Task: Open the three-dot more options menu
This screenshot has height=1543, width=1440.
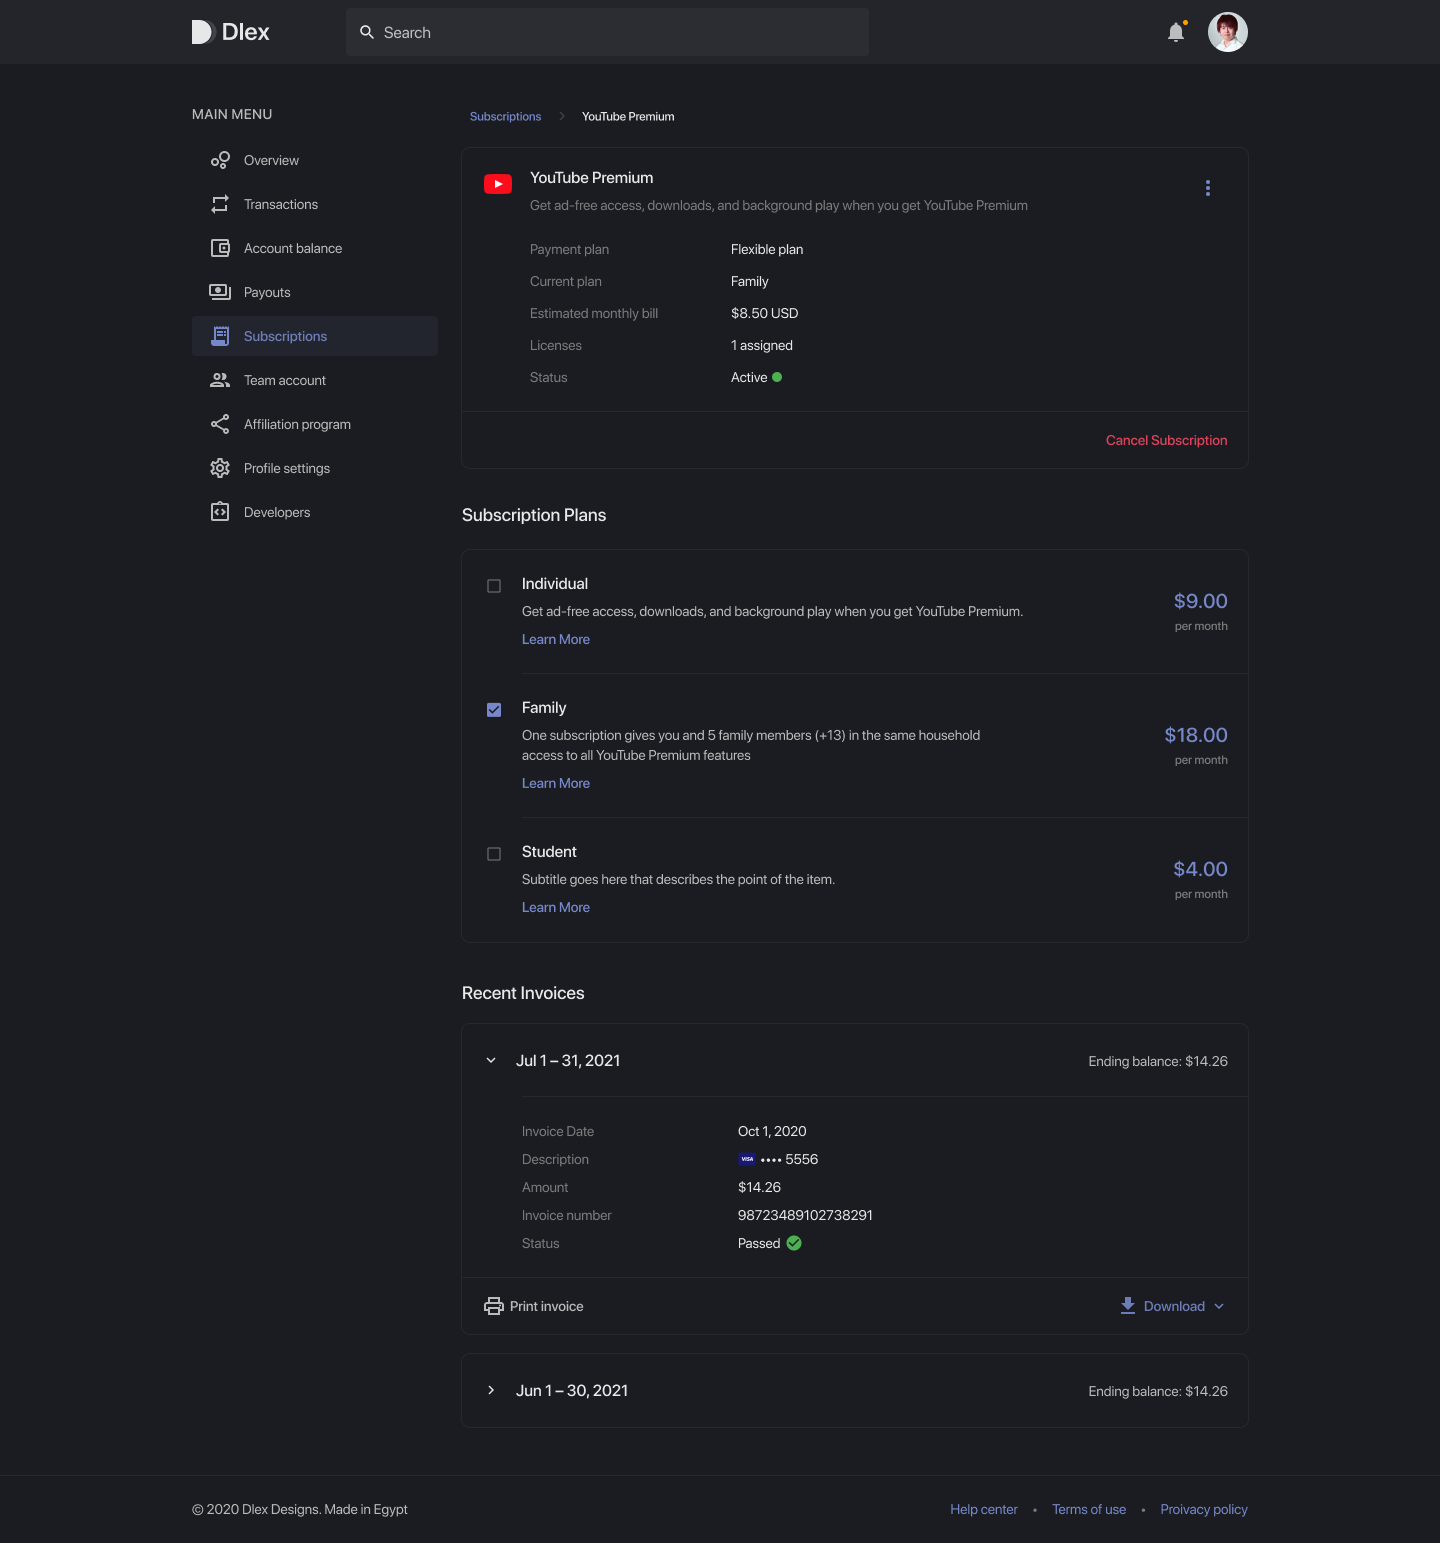Action: tap(1208, 188)
